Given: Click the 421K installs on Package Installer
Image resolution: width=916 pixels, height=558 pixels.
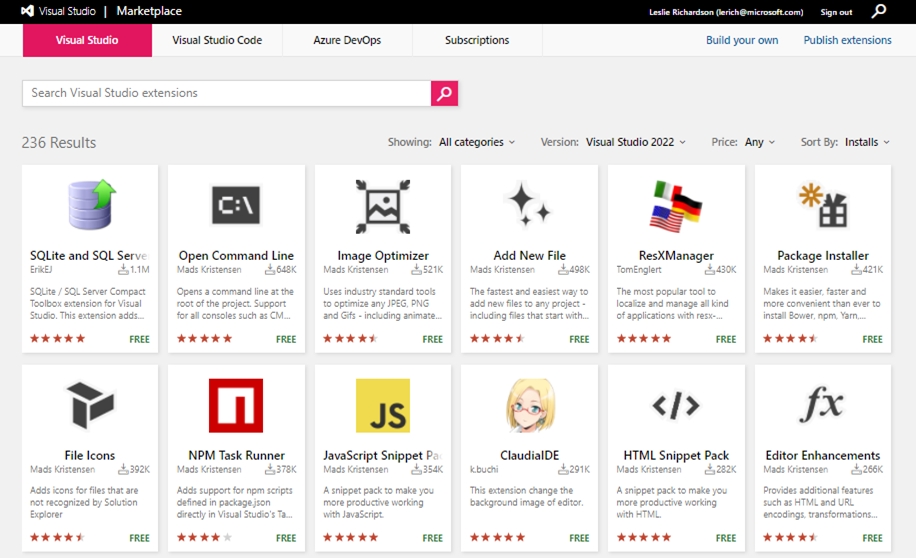Looking at the screenshot, I should coord(867,269).
